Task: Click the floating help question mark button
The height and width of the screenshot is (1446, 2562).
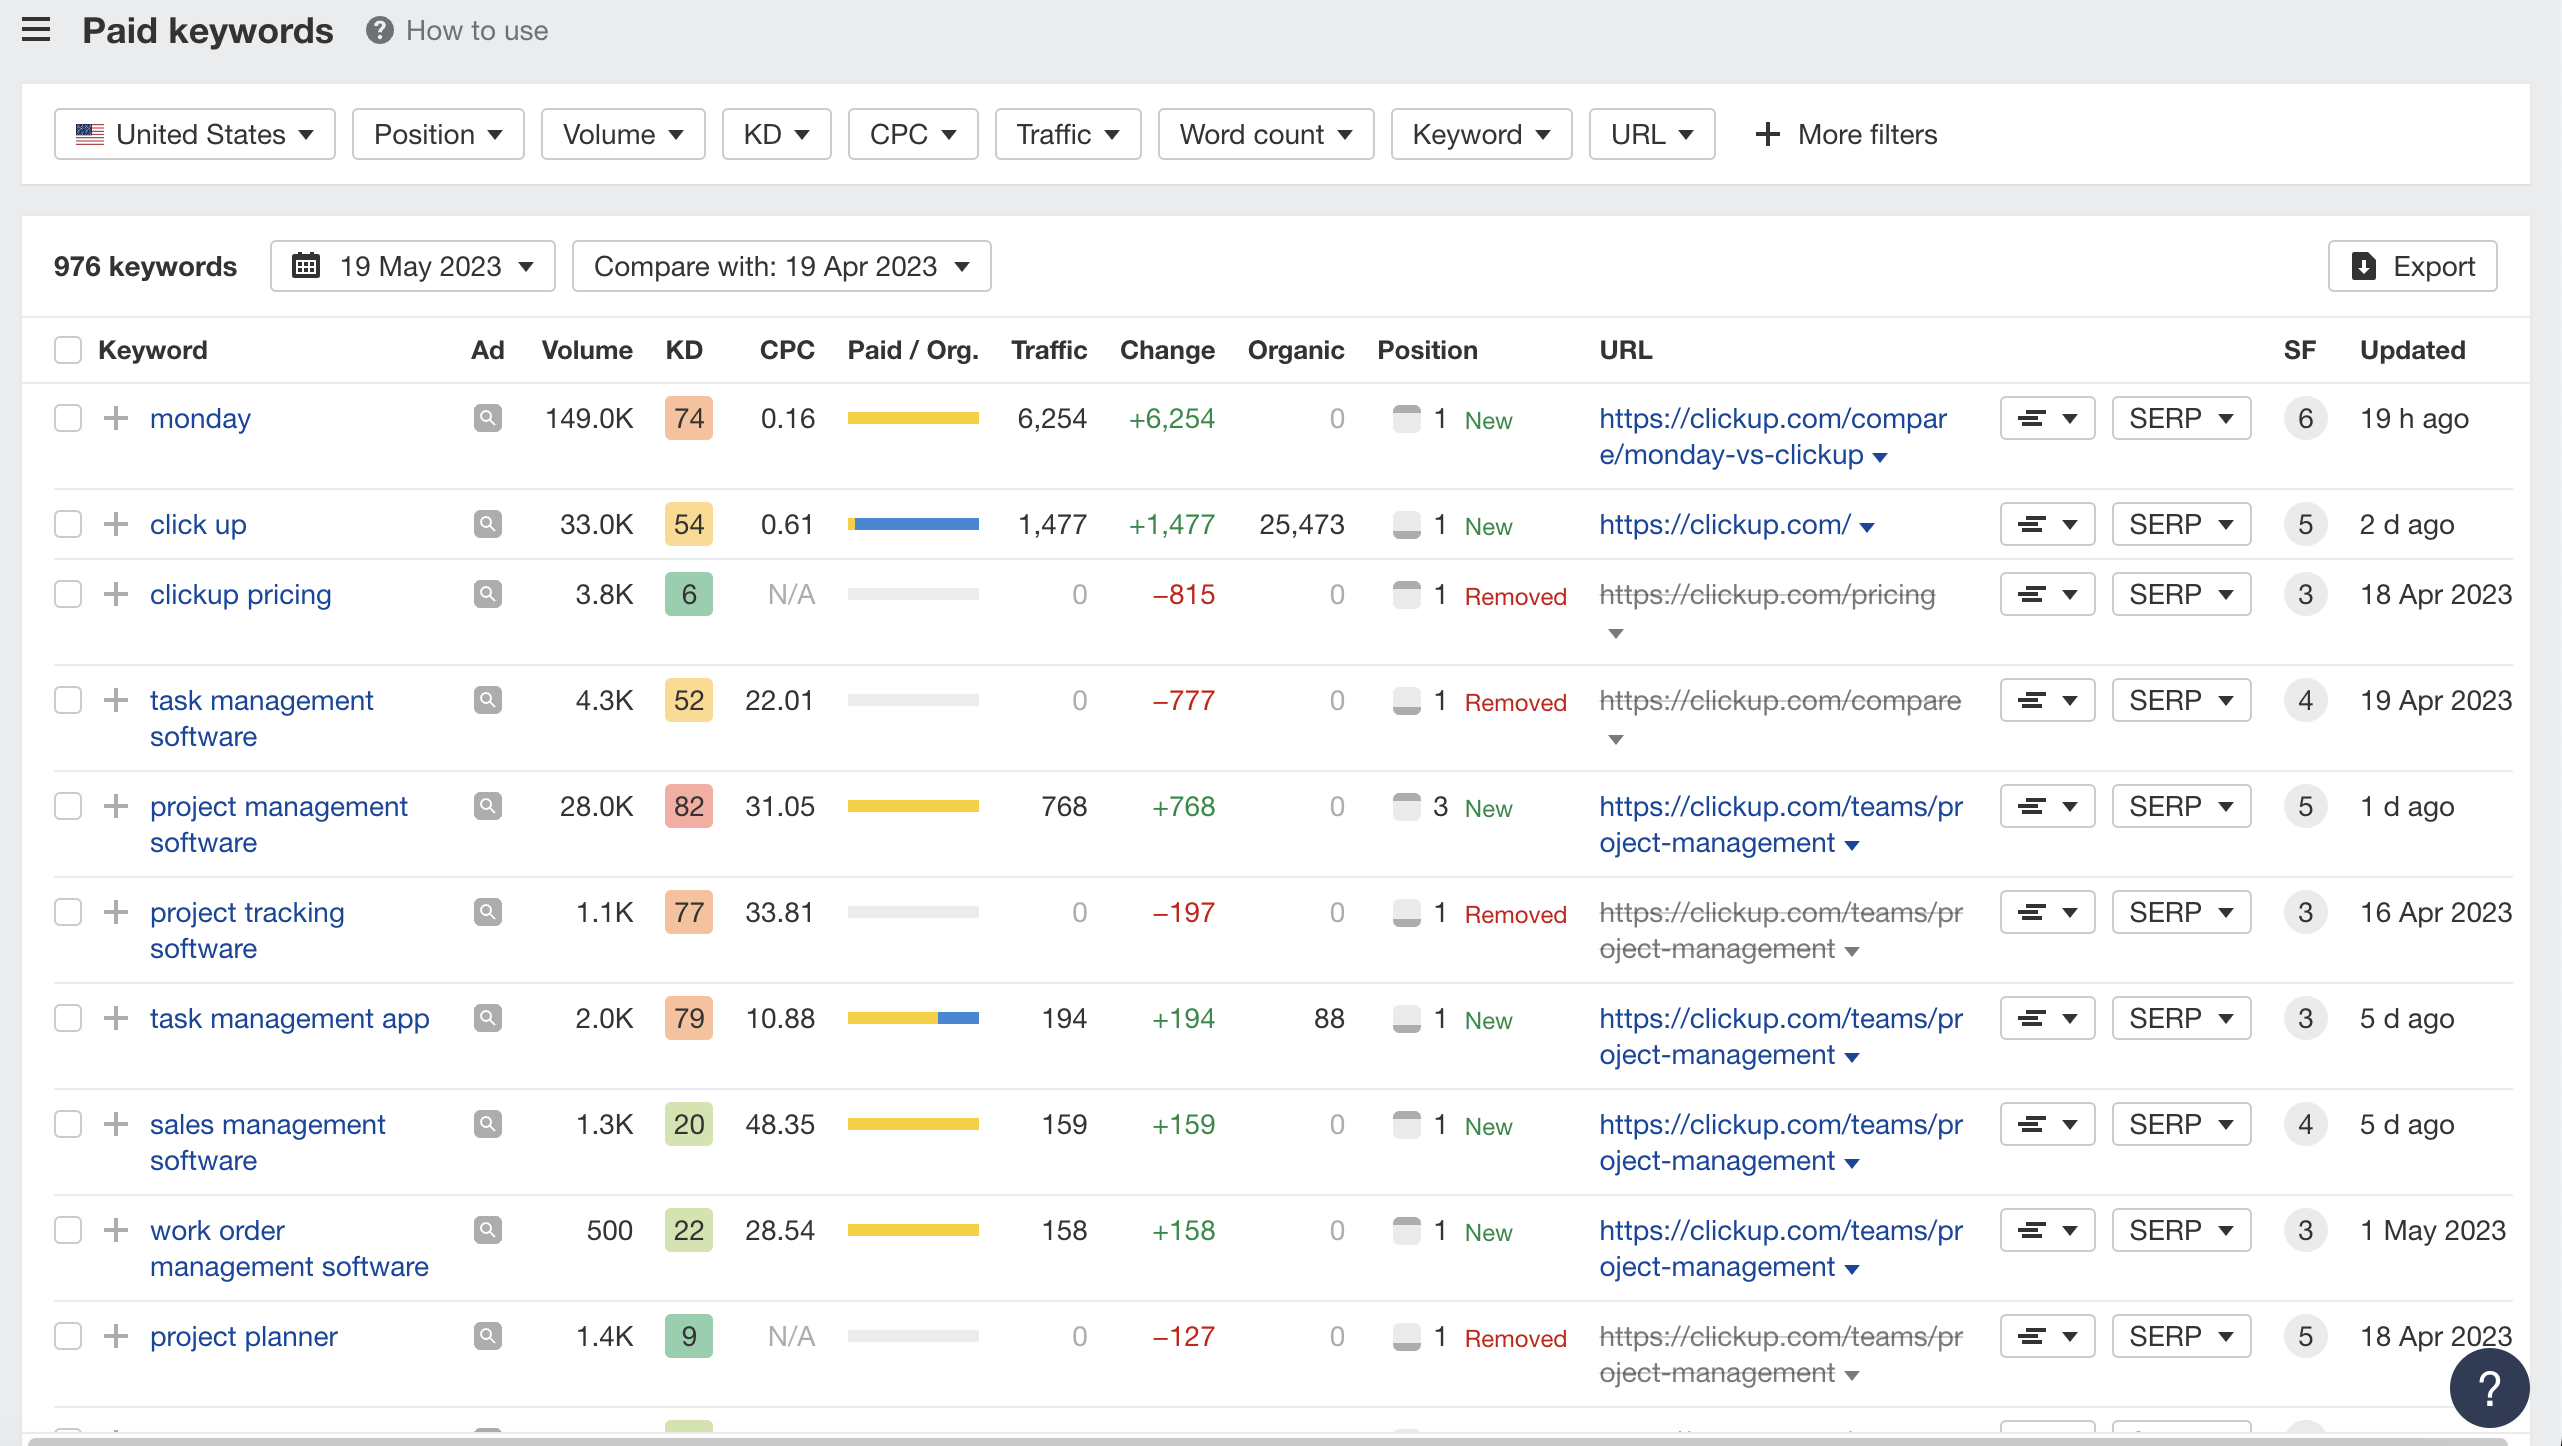Action: 2489,1388
